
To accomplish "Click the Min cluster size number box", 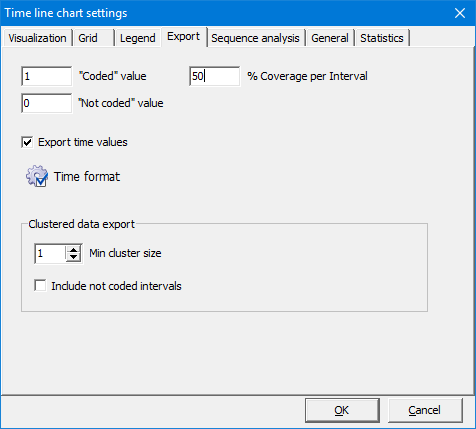I will [50, 254].
